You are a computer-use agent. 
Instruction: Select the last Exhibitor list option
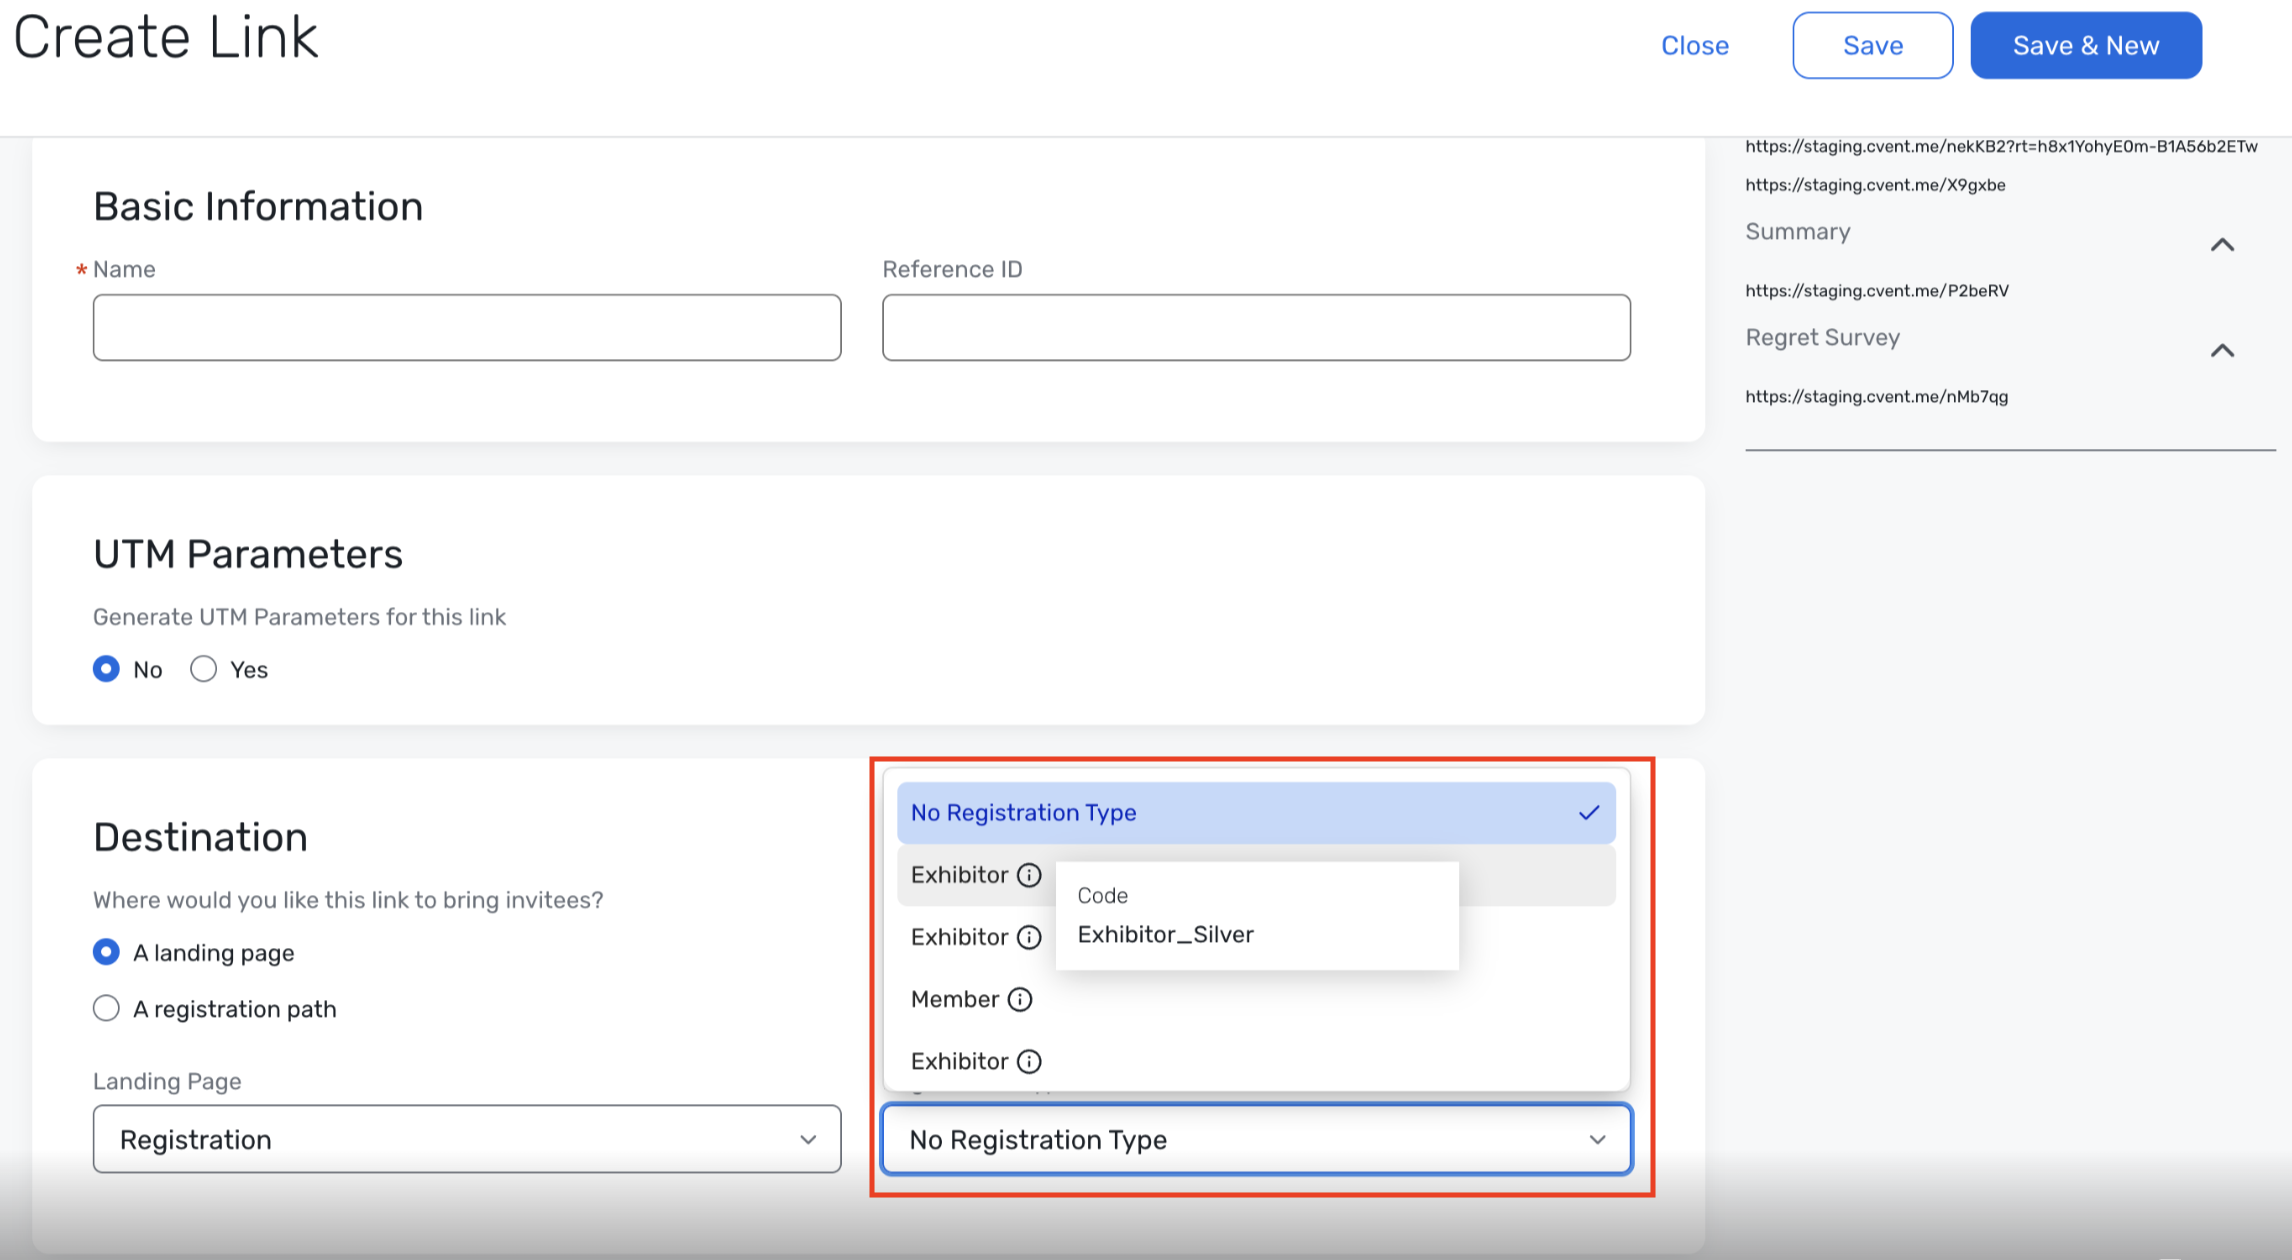(958, 1061)
